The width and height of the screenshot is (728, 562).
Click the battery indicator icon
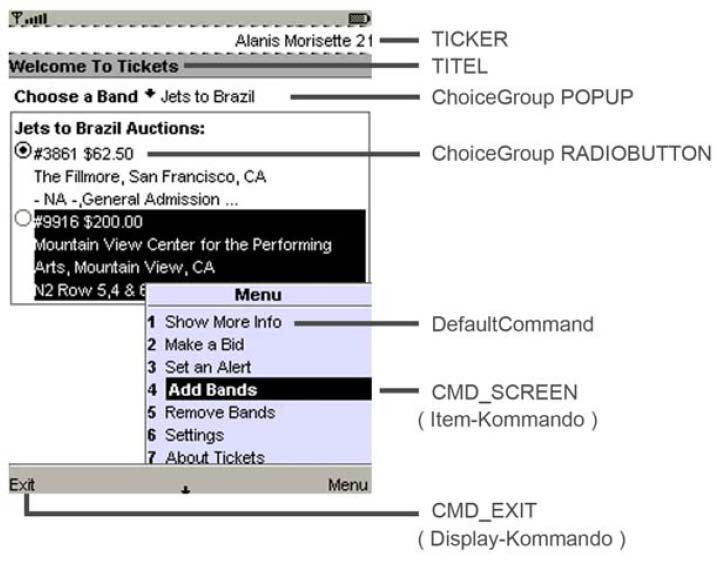(358, 19)
